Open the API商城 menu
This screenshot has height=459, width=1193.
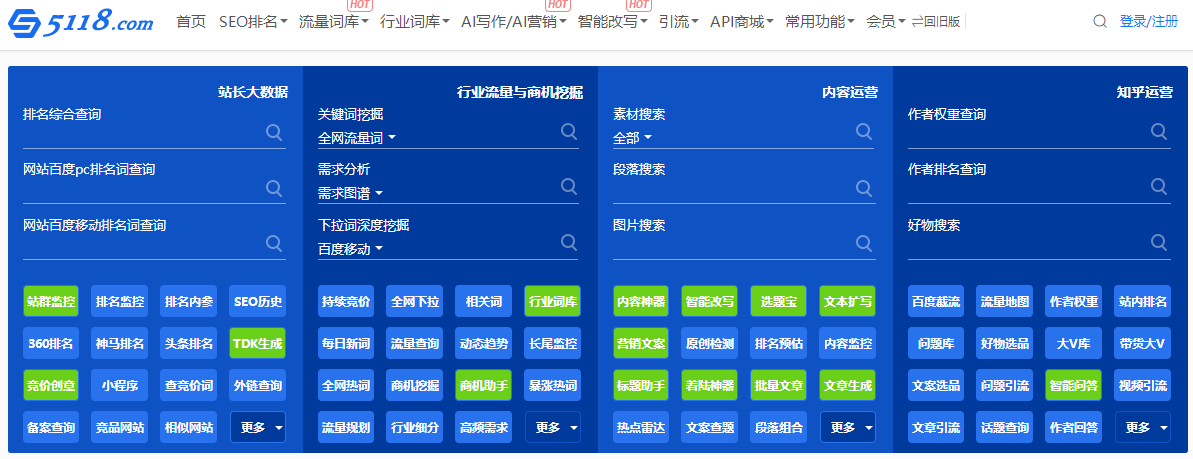click(742, 22)
